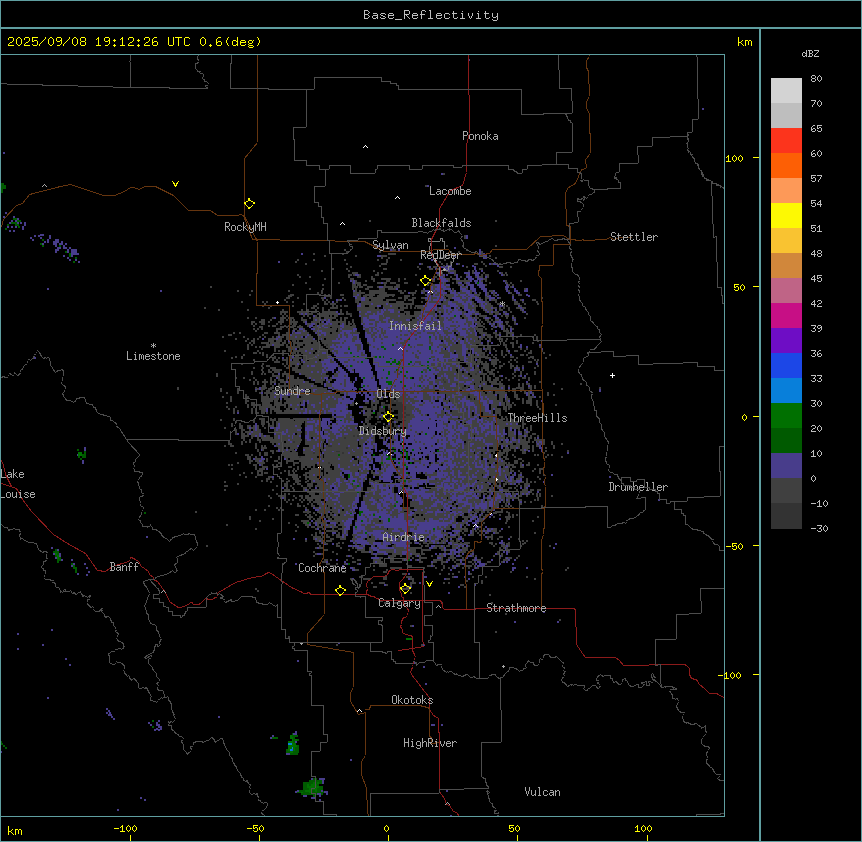The height and width of the screenshot is (842, 862).
Task: Click the Drumheller label
Action: (x=638, y=487)
